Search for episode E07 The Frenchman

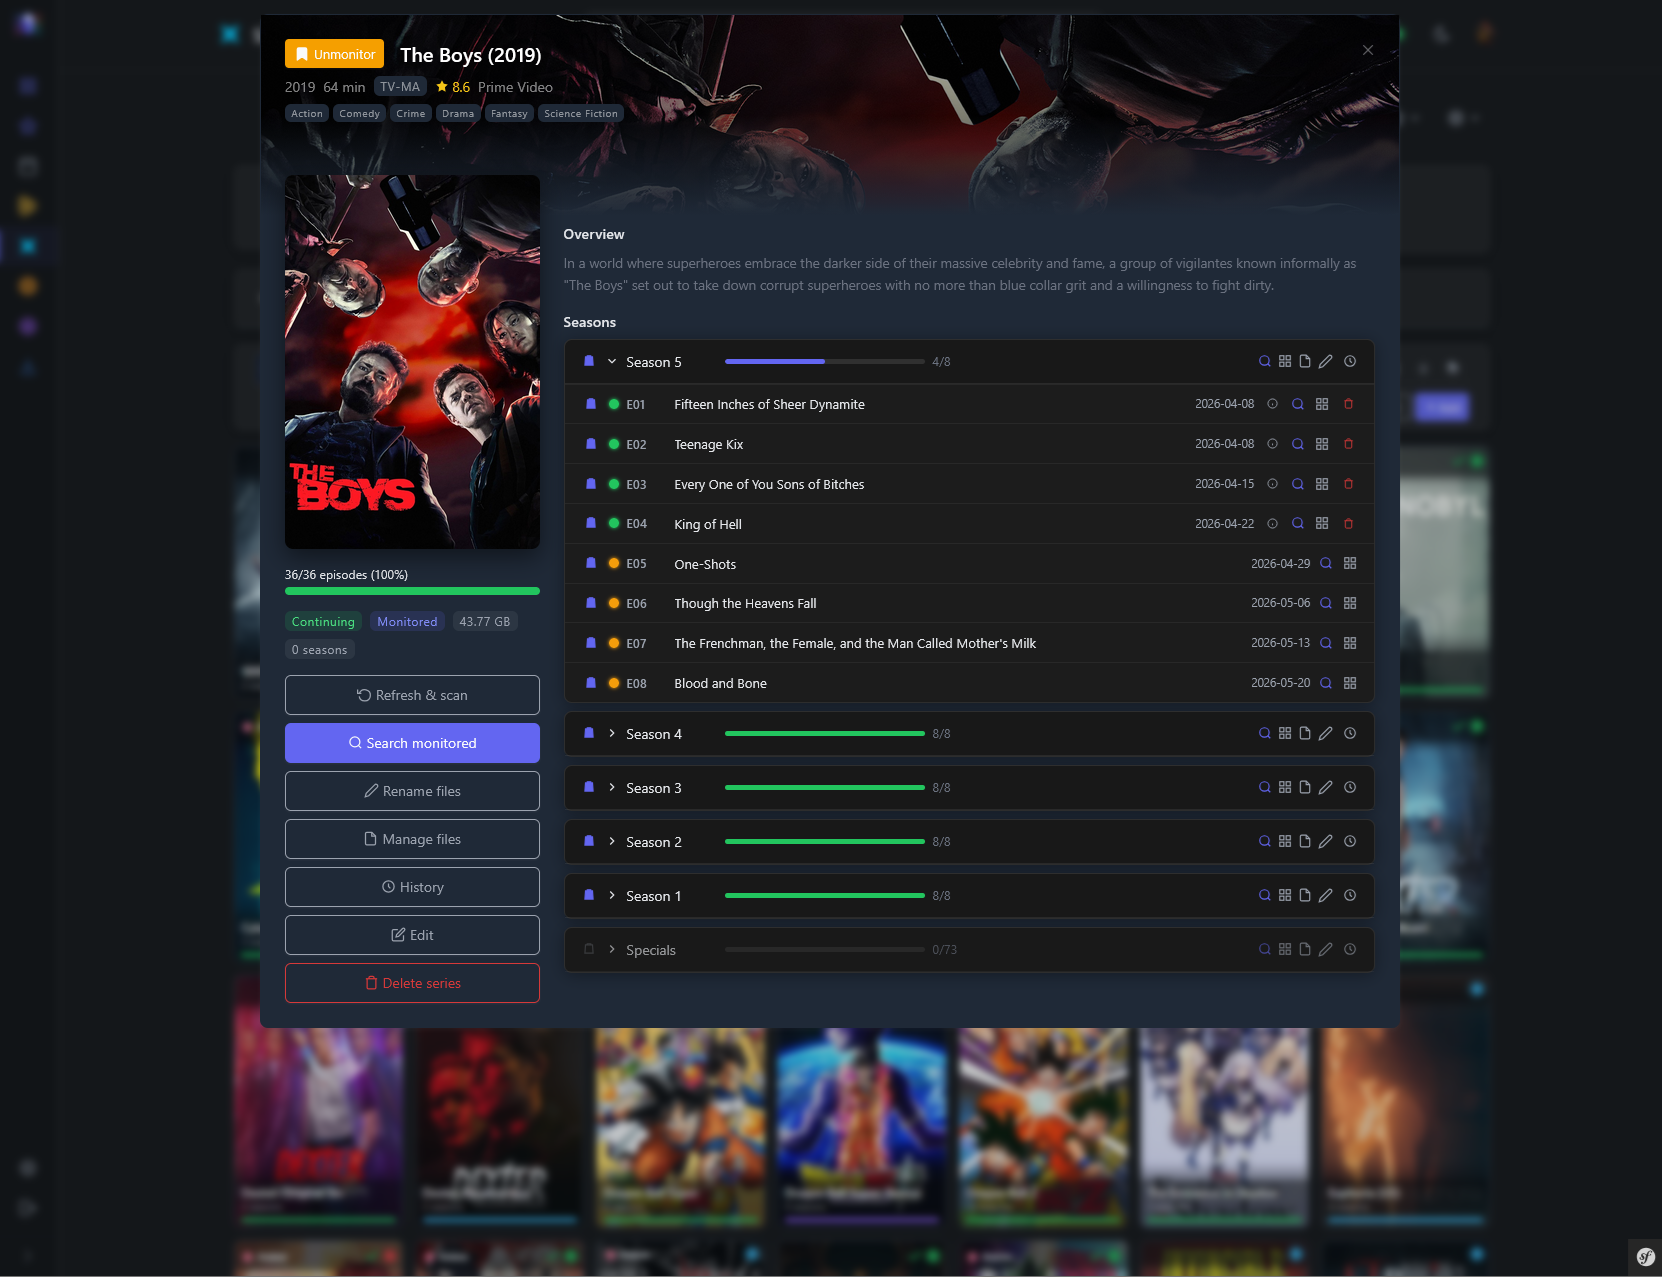tap(1326, 643)
